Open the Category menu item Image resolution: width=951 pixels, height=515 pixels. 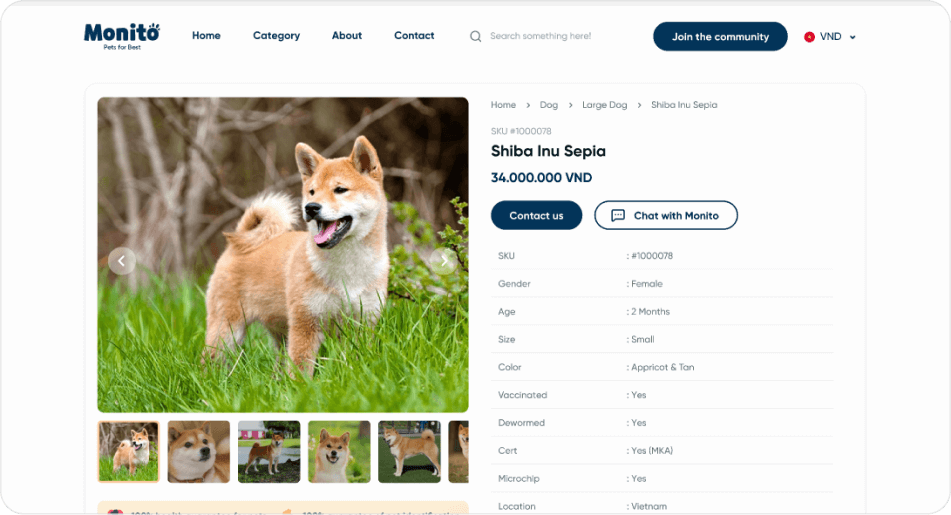pyautogui.click(x=277, y=36)
